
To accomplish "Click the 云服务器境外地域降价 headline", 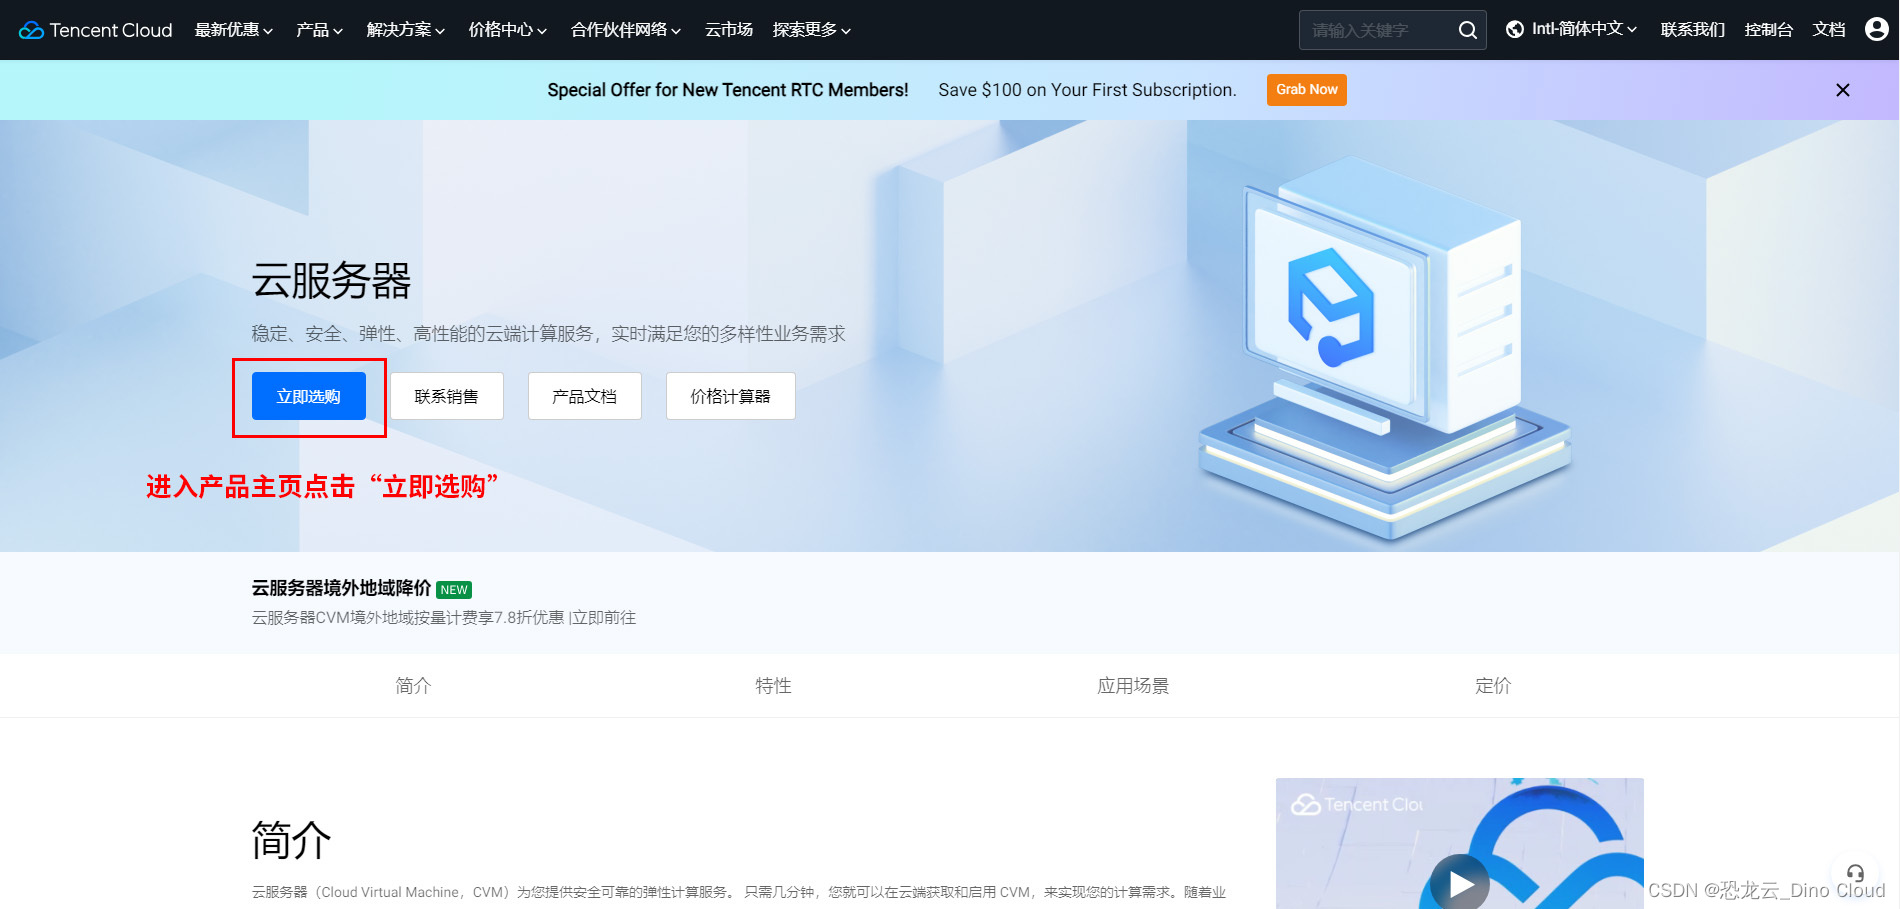I will pos(341,588).
